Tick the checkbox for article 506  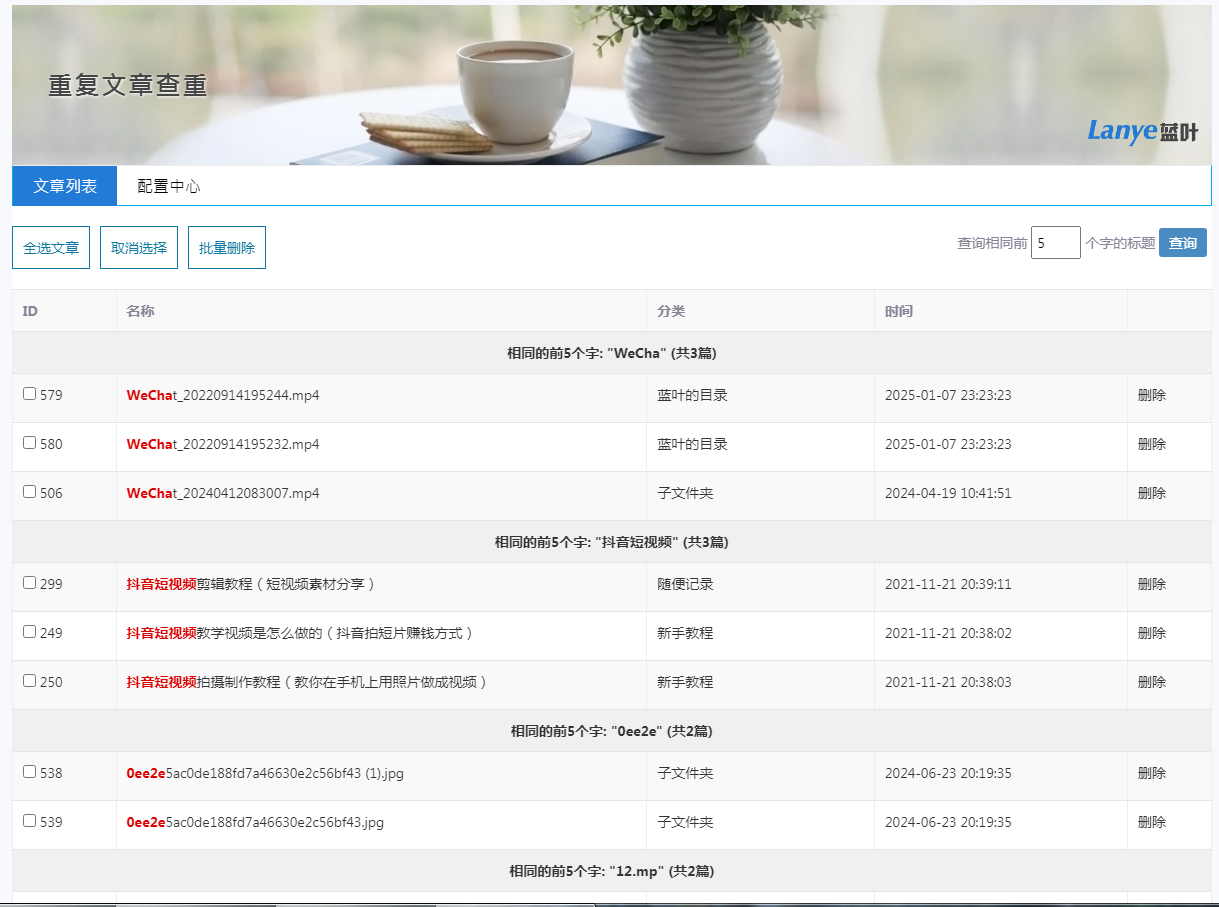[x=29, y=492]
